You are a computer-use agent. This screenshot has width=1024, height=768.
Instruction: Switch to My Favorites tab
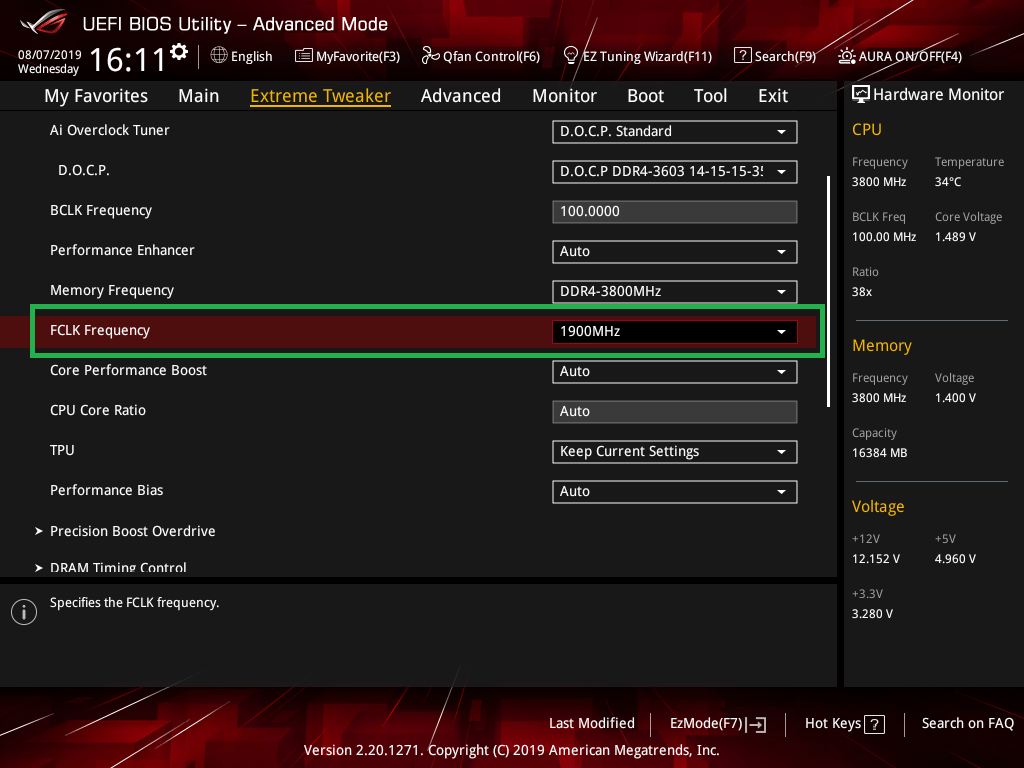click(96, 96)
